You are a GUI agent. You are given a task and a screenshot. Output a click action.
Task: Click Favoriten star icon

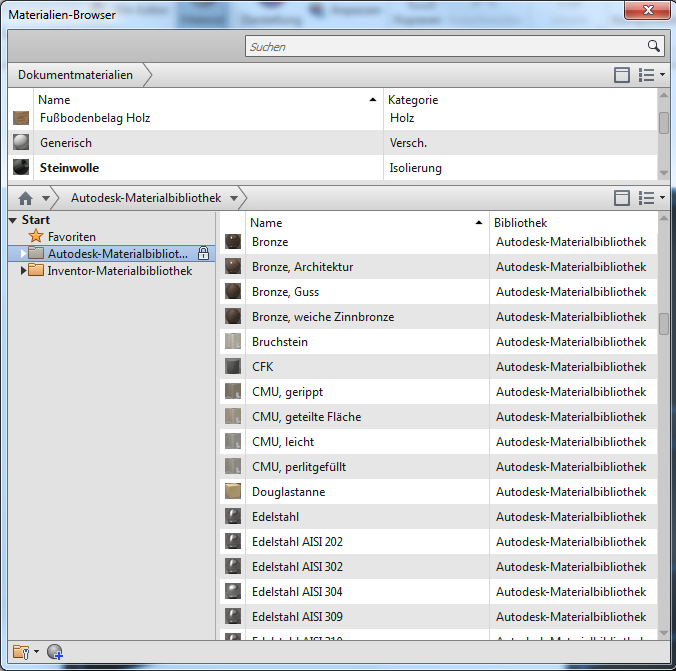tap(36, 236)
